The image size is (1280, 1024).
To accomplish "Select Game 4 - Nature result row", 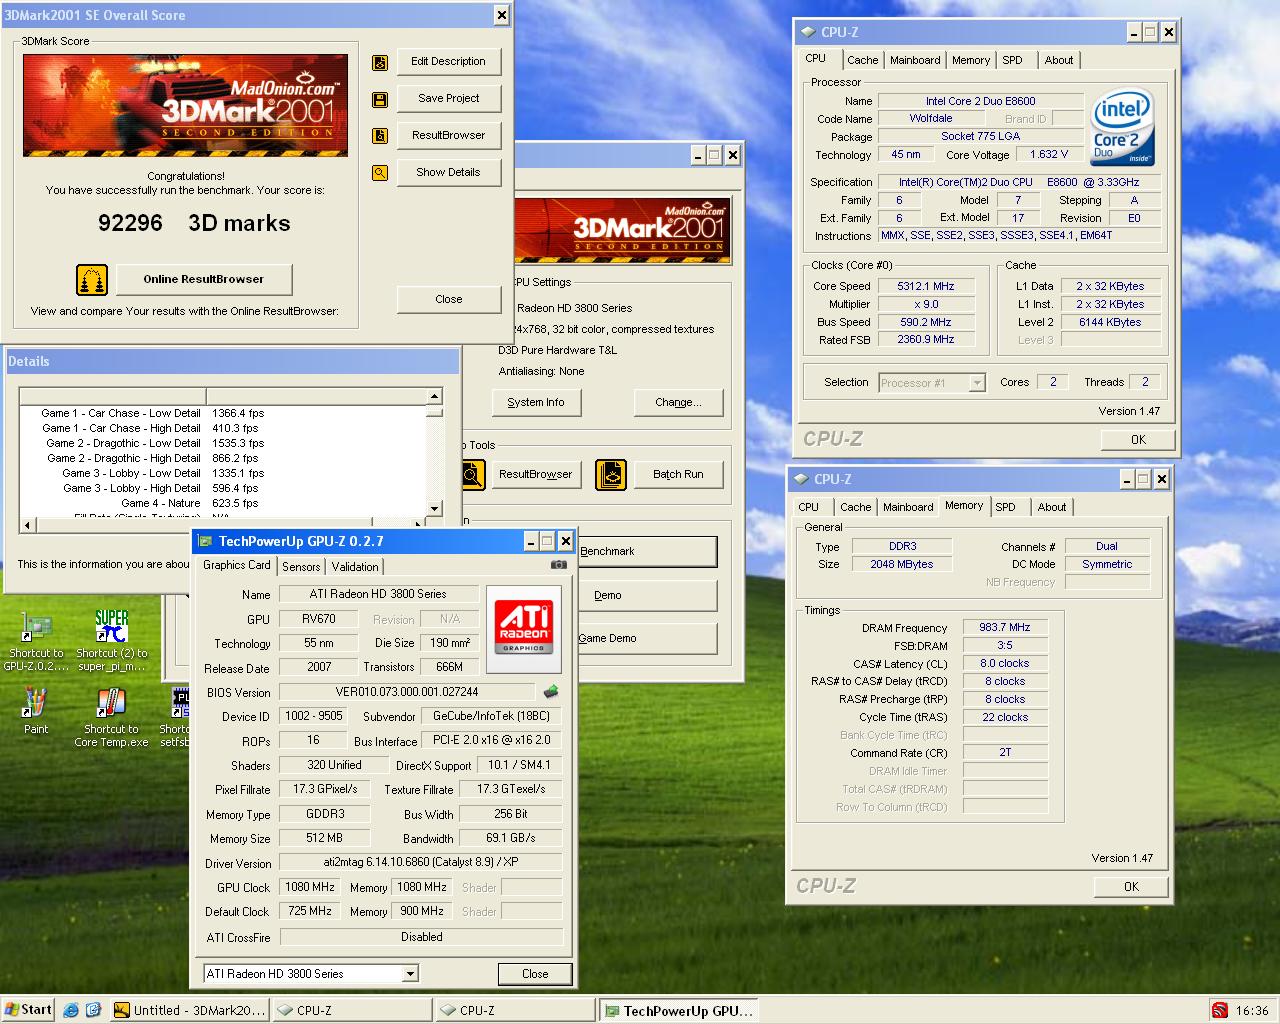I will click(223, 503).
